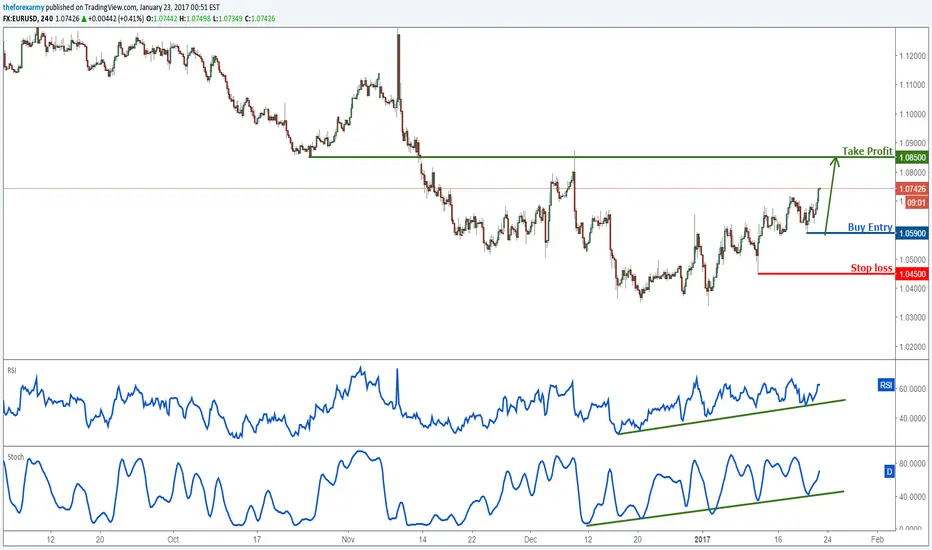Viewport: 932px width, 550px height.
Task: Select the 2017 marker on time axis
Action: [703, 540]
